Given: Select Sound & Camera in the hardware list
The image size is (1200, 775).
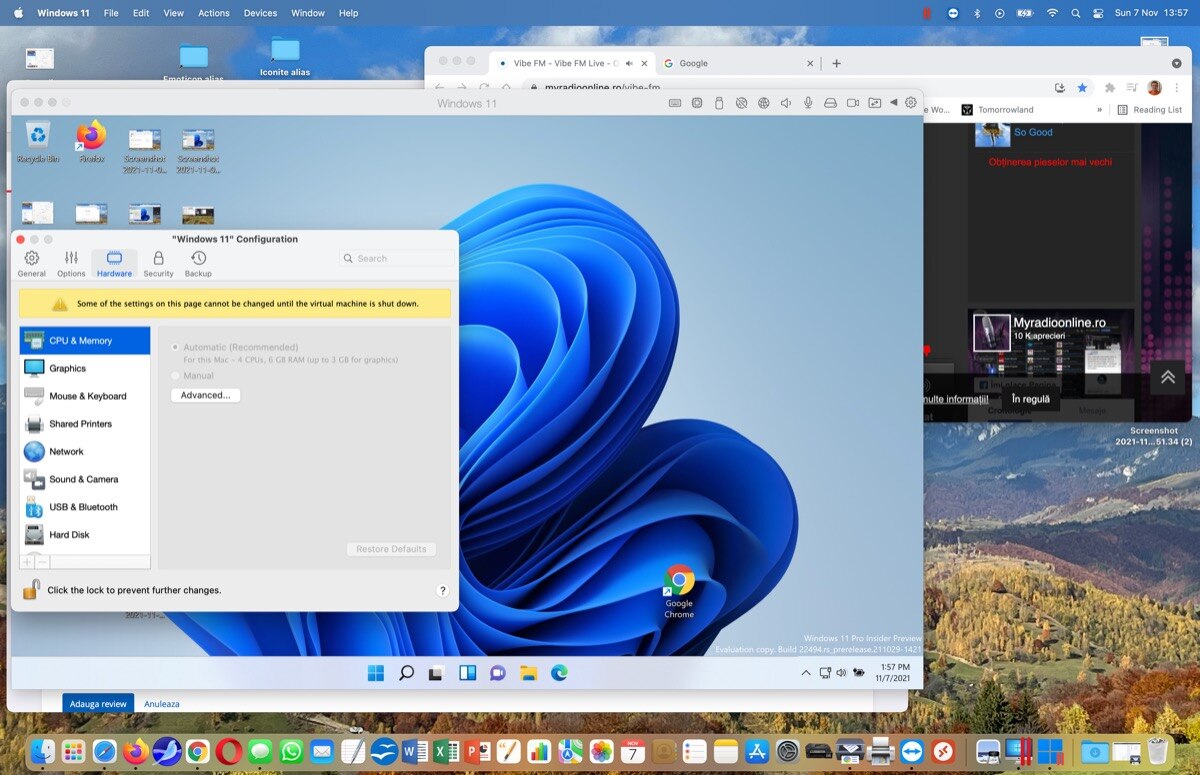Looking at the screenshot, I should coord(85,479).
